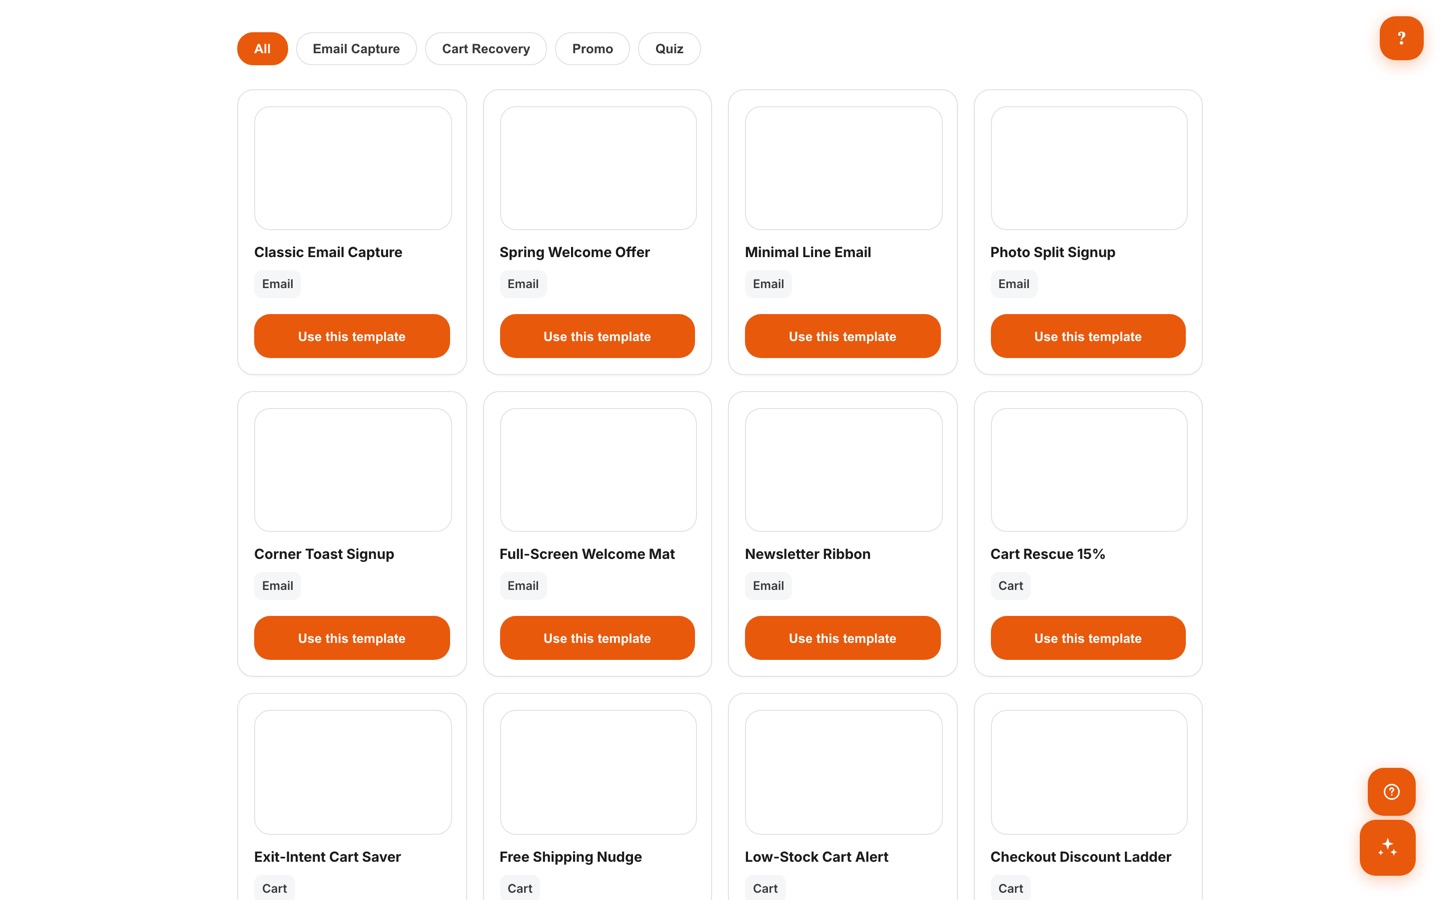Click the circled question mark icon

[x=1391, y=792]
